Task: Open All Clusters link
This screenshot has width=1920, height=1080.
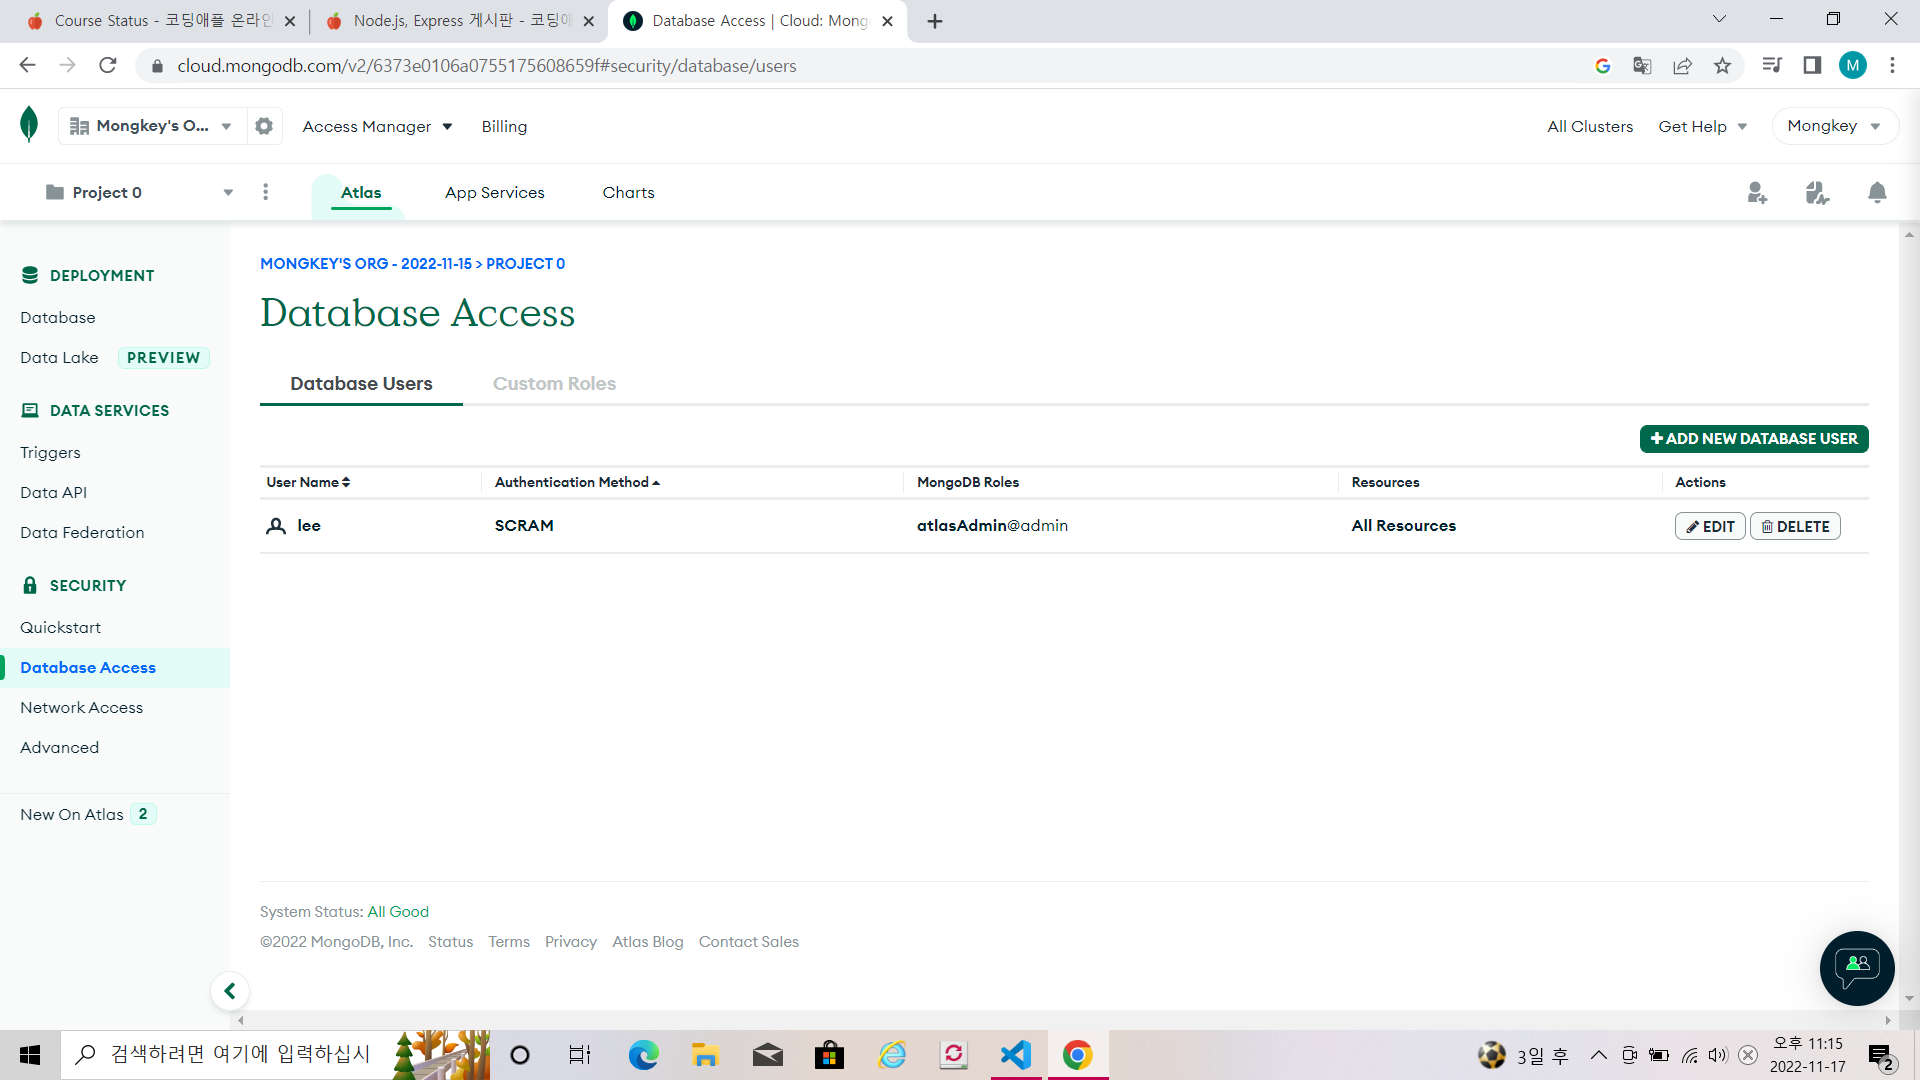Action: click(x=1590, y=126)
